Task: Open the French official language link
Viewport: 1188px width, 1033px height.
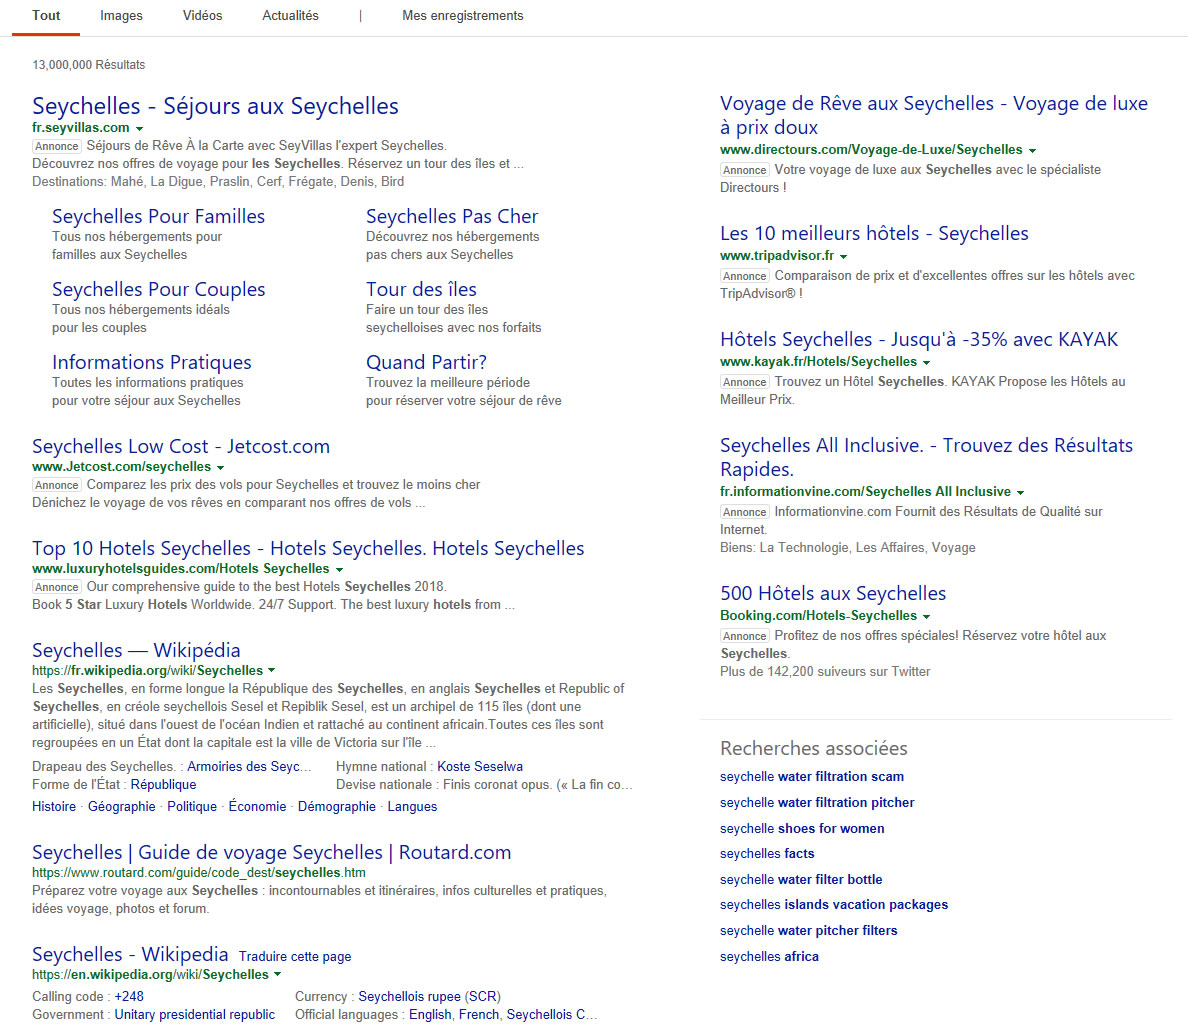Action: click(479, 1015)
